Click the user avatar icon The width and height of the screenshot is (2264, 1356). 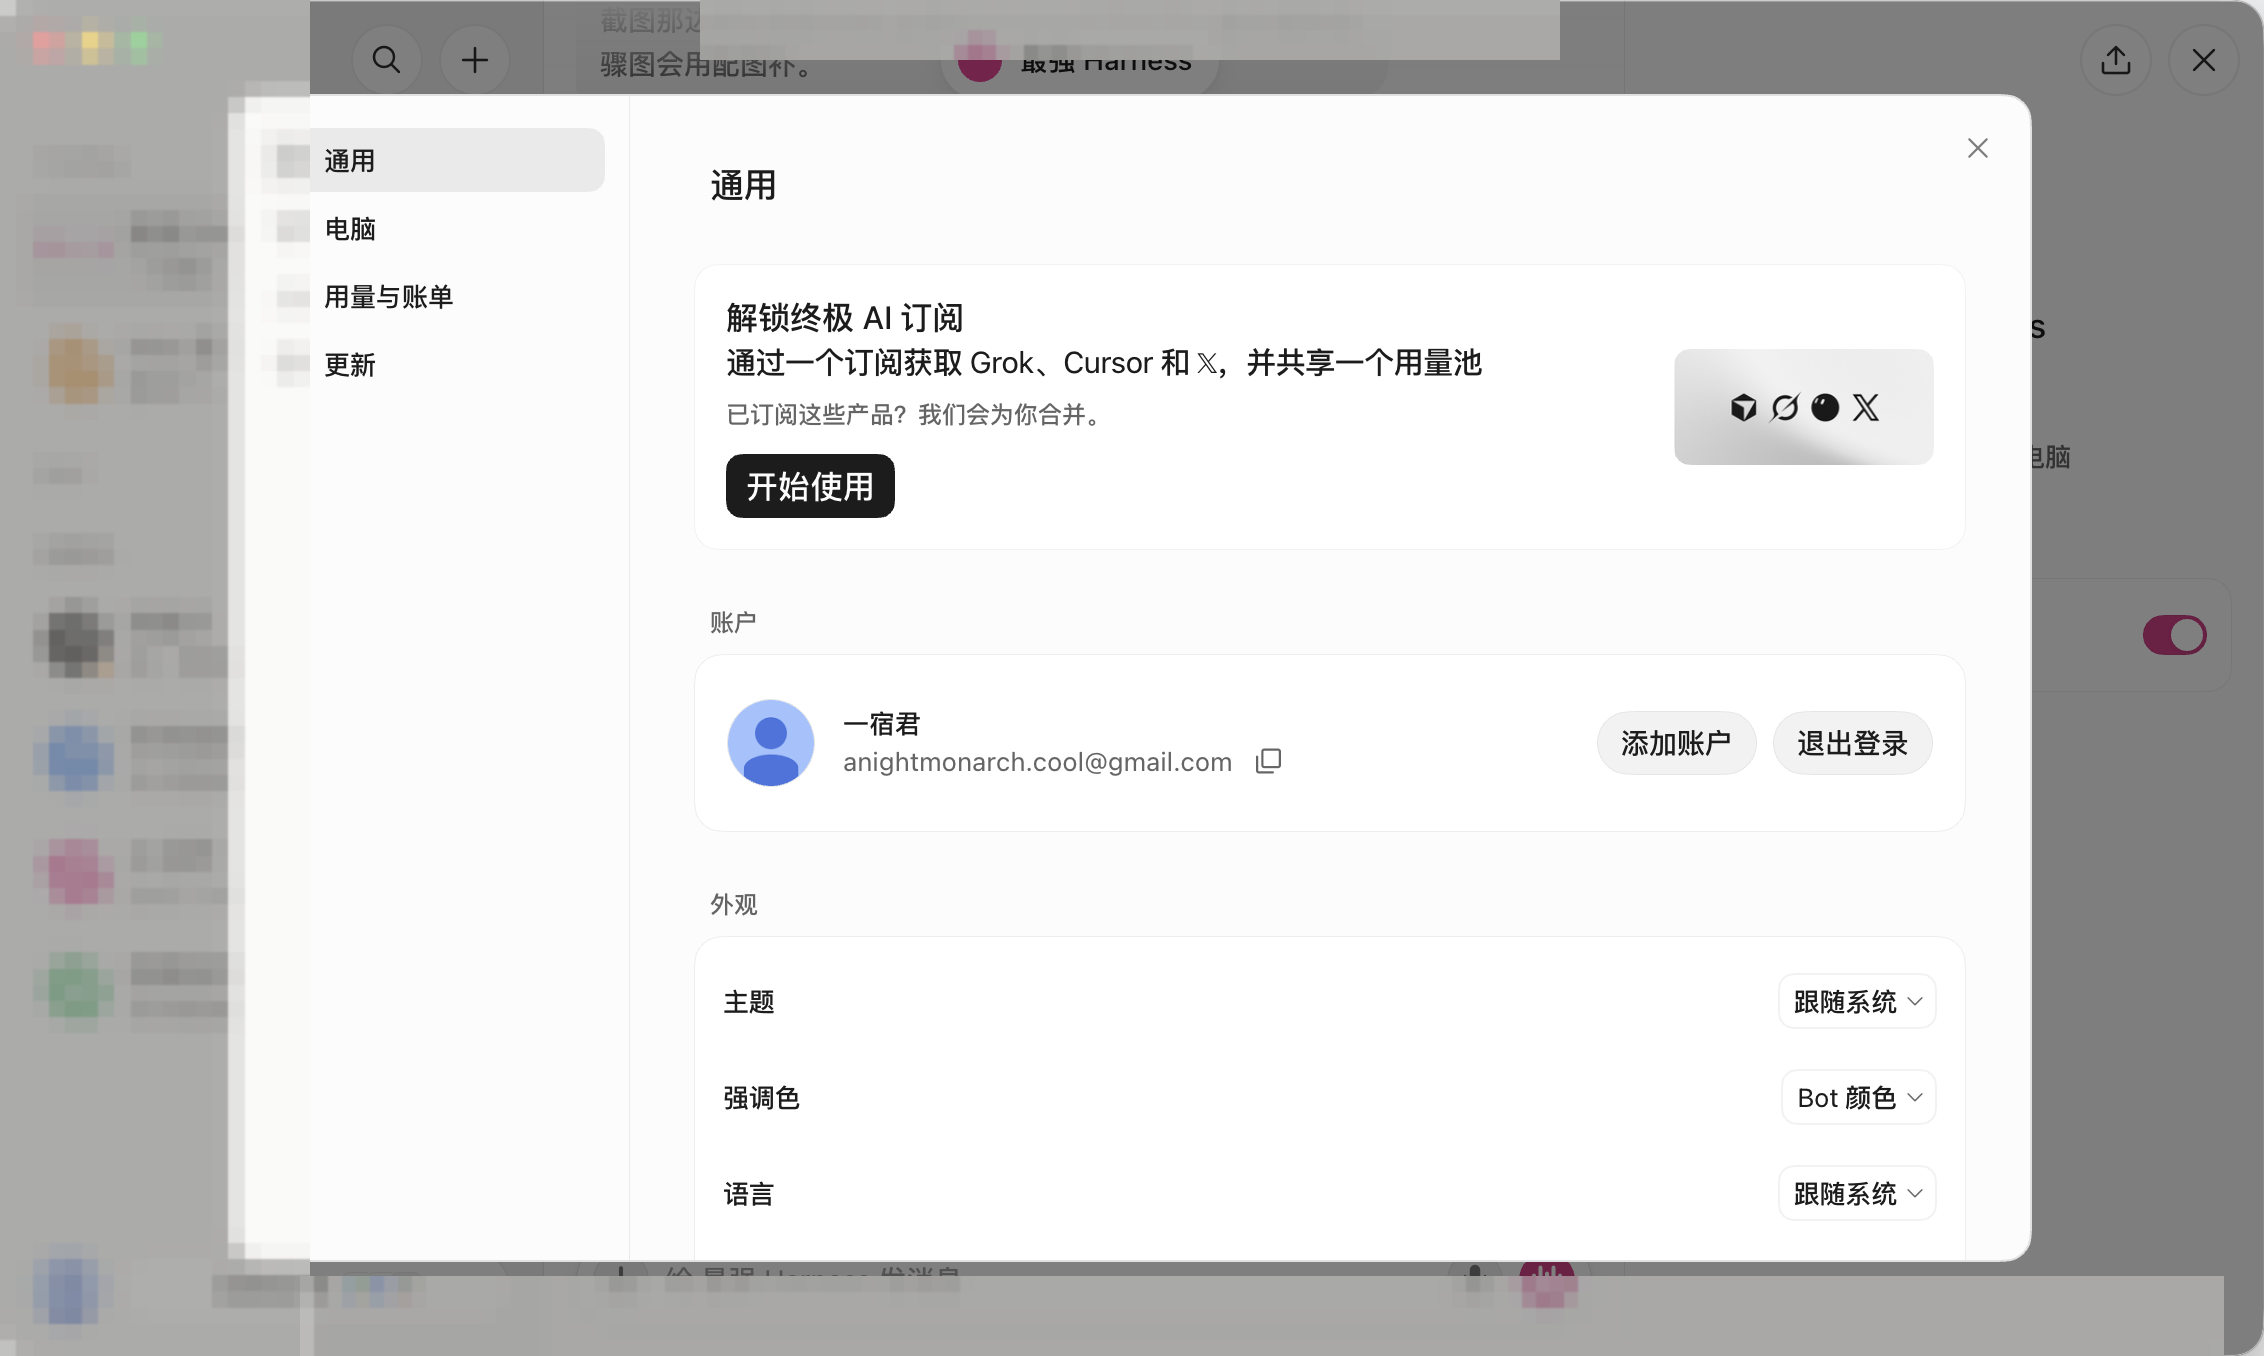point(770,743)
